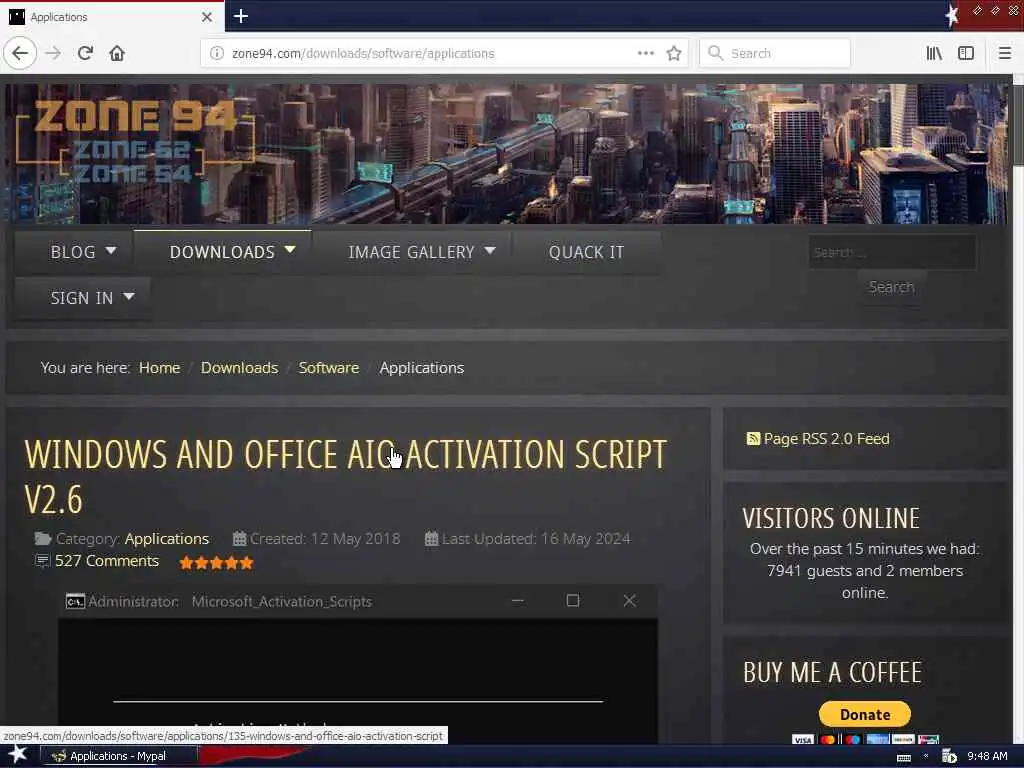
Task: Click the Applications breadcrumb text
Action: [422, 368]
